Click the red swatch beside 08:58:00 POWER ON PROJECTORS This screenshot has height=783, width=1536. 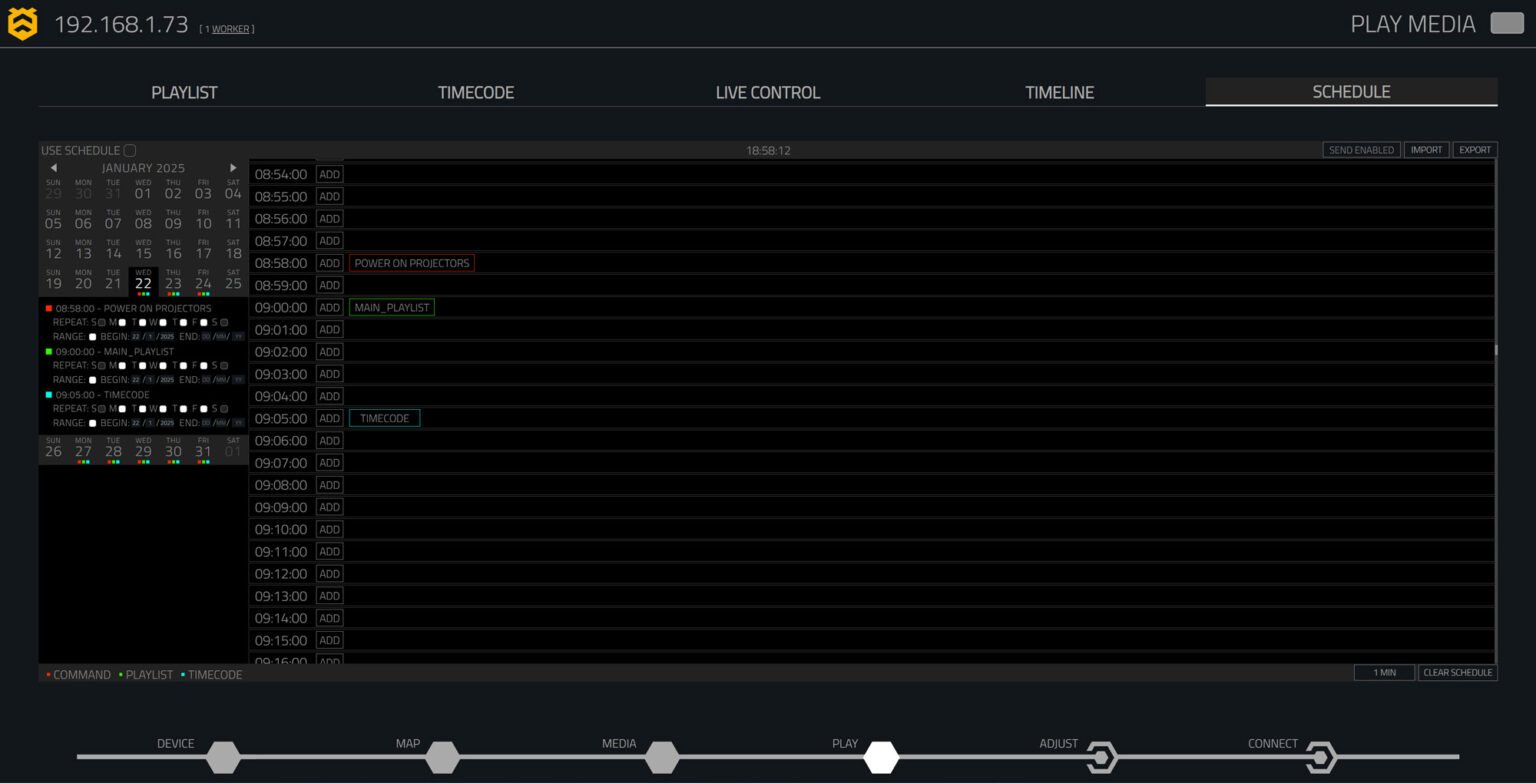pyautogui.click(x=48, y=308)
